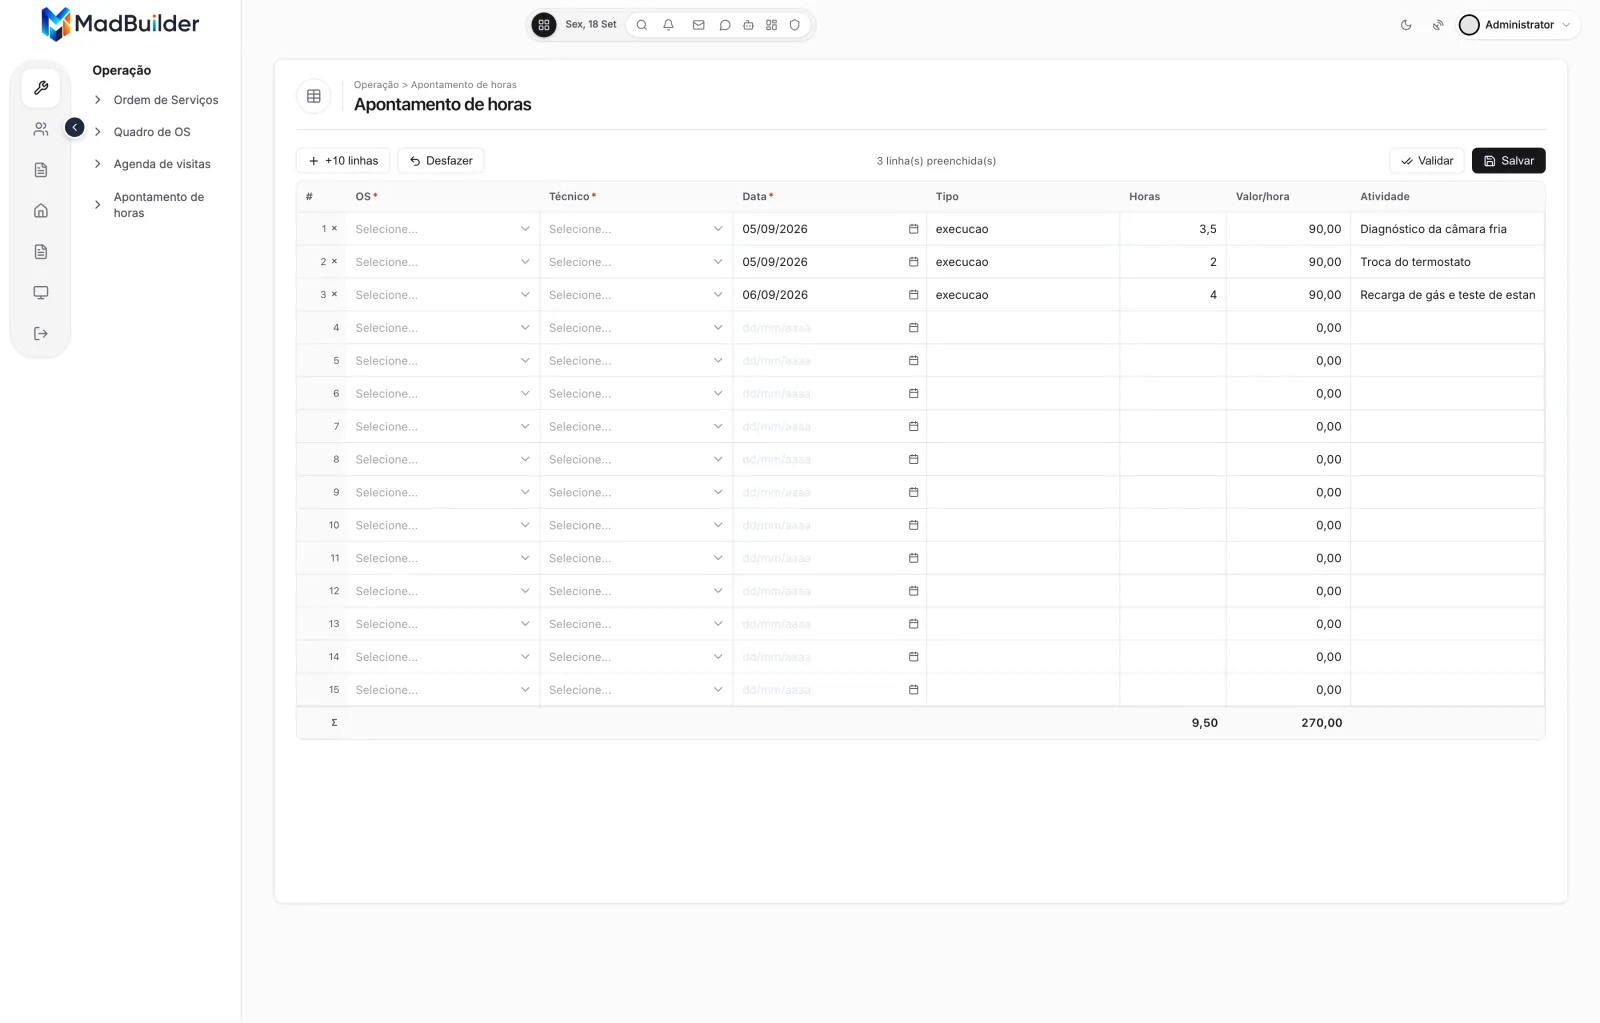Open calendar picker for row 1 date
This screenshot has width=1600, height=1023.
913,229
